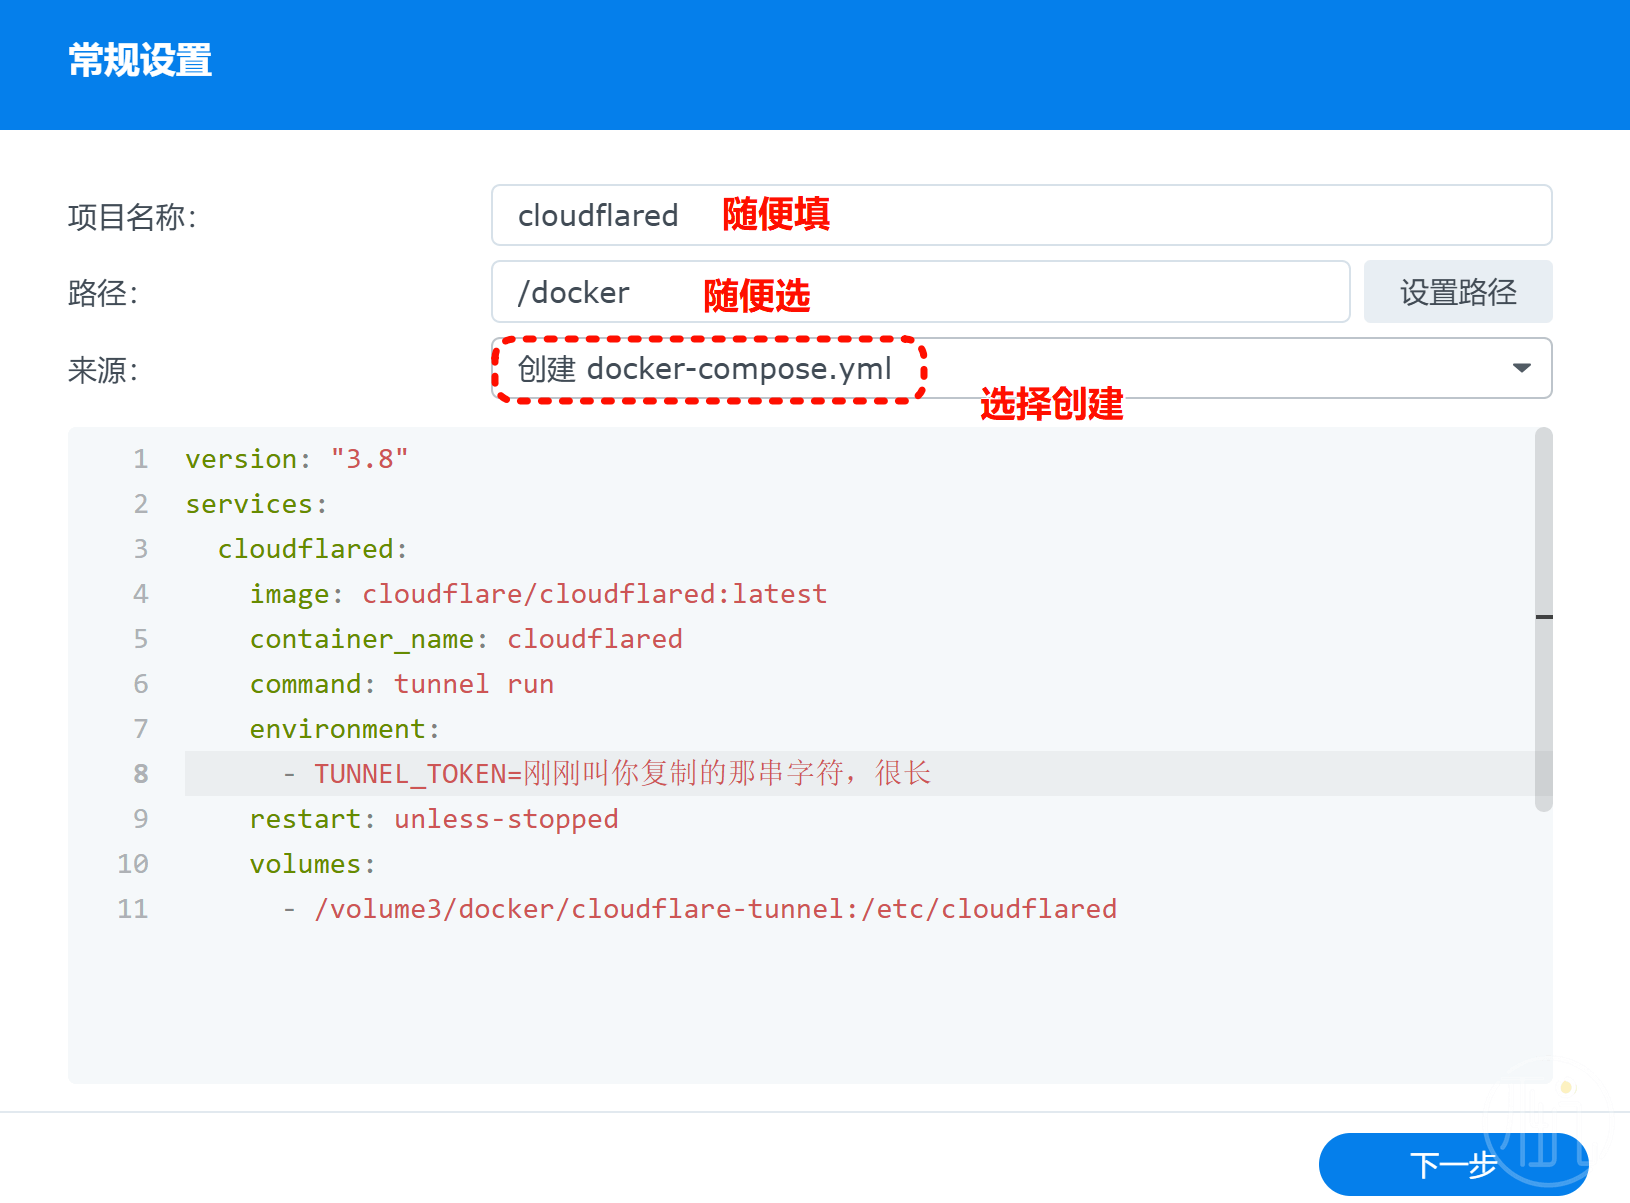The height and width of the screenshot is (1203, 1630).
Task: Place cursor on the services: line
Action: click(257, 504)
